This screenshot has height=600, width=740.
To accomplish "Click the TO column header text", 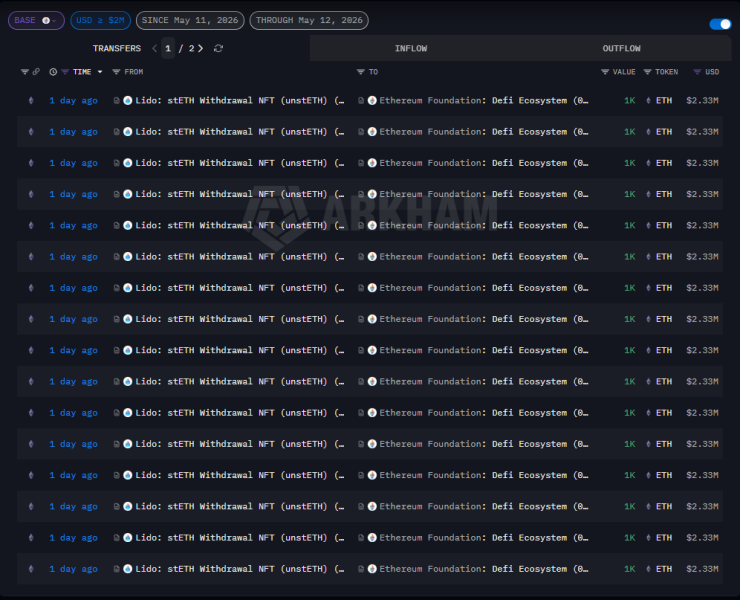I will (373, 72).
